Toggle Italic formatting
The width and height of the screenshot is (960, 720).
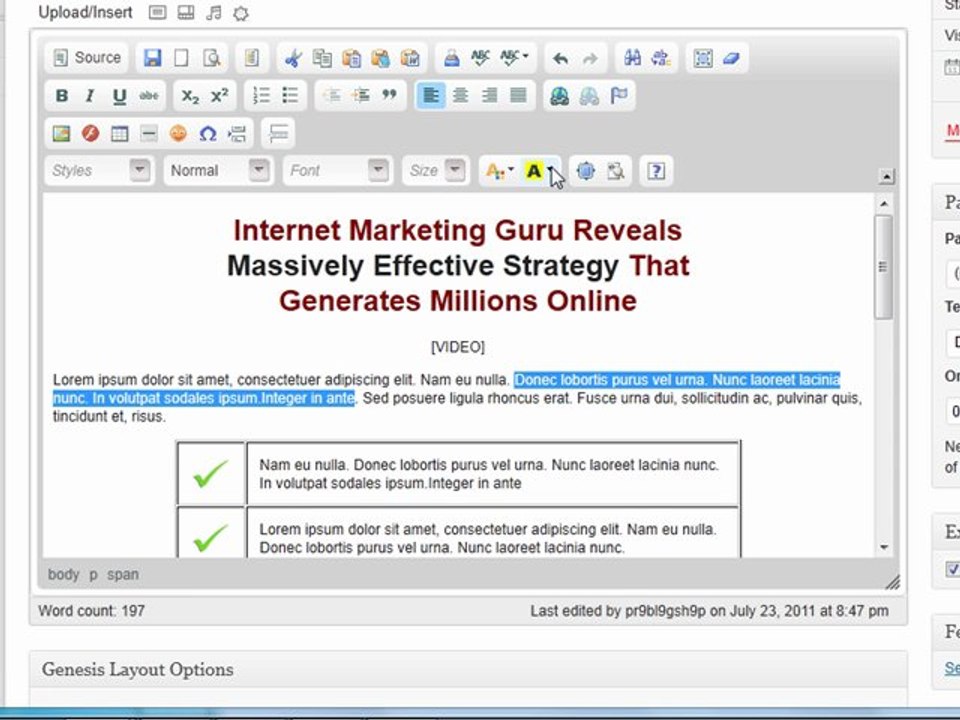[x=90, y=96]
